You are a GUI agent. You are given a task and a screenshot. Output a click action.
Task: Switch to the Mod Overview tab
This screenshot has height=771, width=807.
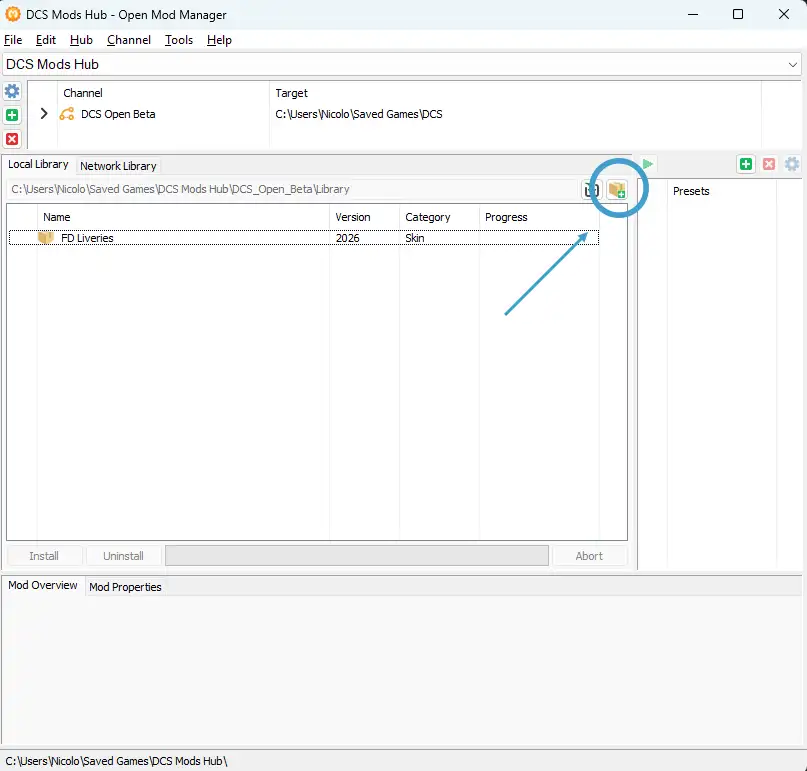(43, 585)
